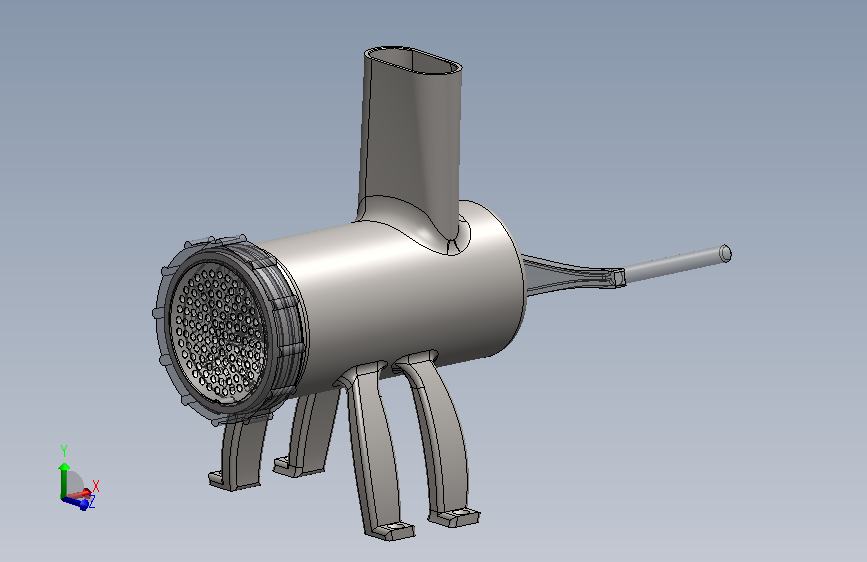The height and width of the screenshot is (562, 867).
Task: Click the blue Z axis of the triad
Action: [76, 502]
